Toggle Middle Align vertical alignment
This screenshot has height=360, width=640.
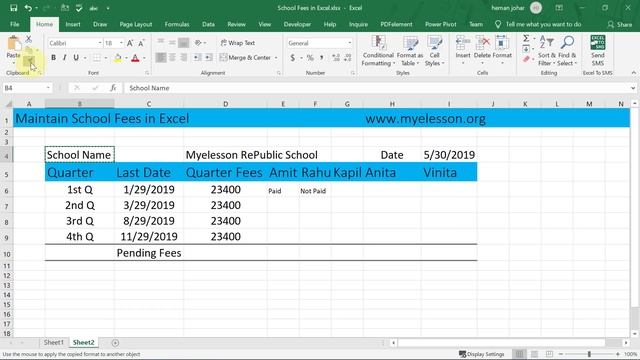tap(172, 42)
